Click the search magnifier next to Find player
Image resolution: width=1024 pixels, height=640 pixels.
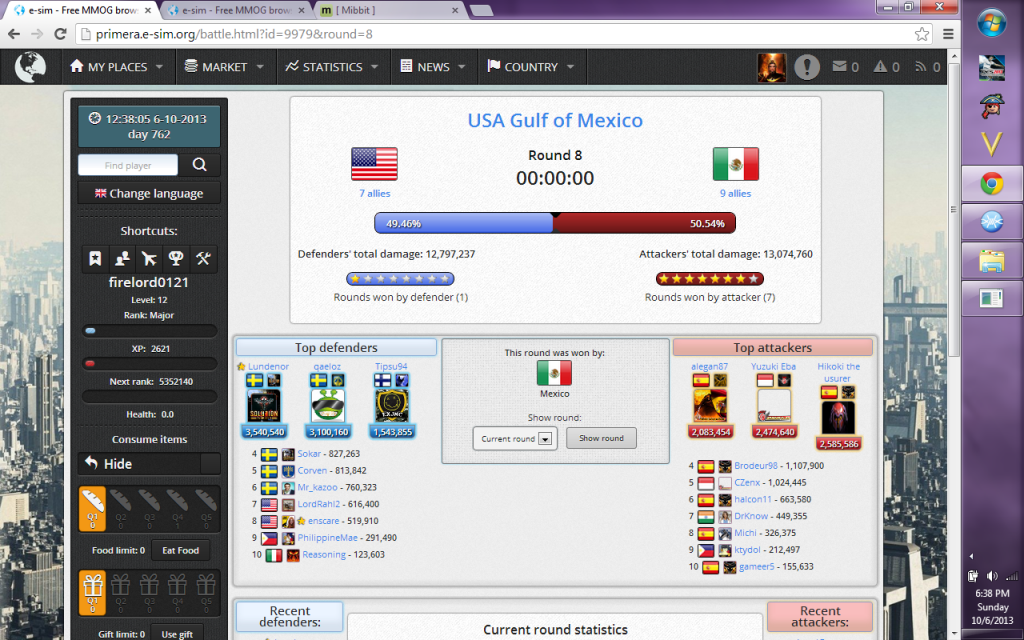[x=200, y=165]
